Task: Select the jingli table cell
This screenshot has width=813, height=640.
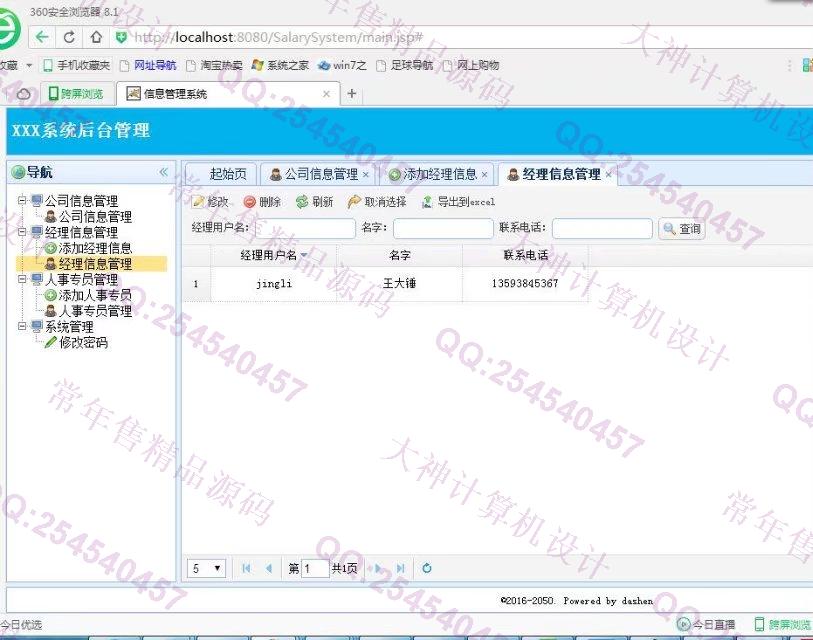Action: [274, 284]
